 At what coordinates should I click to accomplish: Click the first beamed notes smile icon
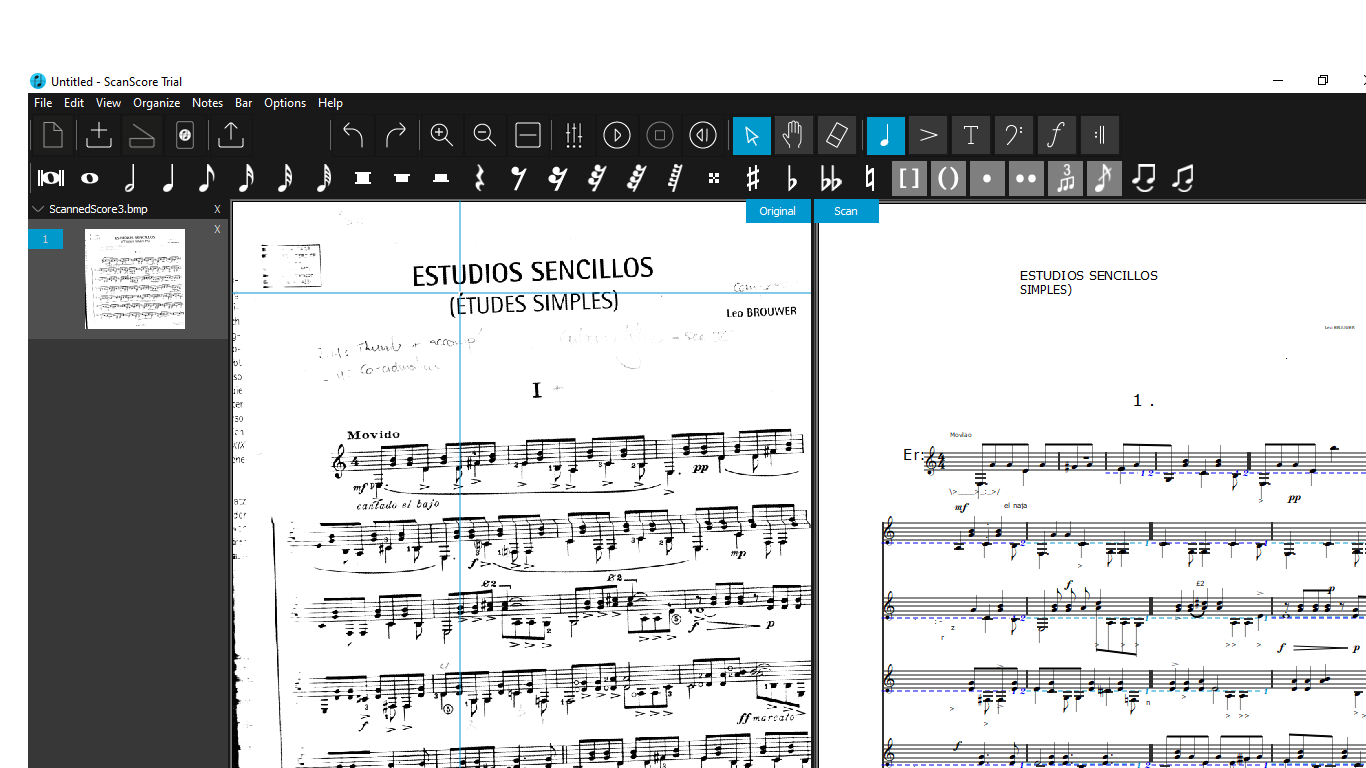coord(1143,178)
